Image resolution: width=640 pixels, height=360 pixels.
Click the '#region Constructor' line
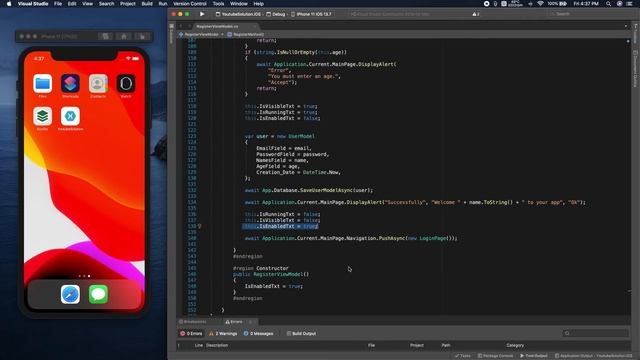point(260,268)
